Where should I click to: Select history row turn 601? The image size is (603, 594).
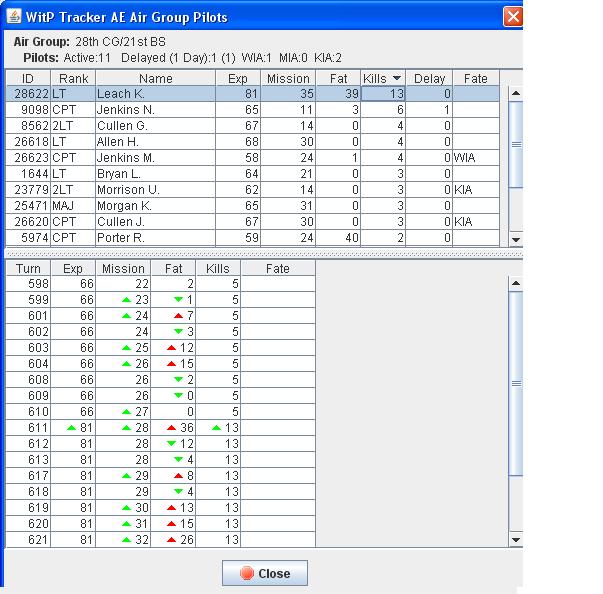tap(160, 316)
